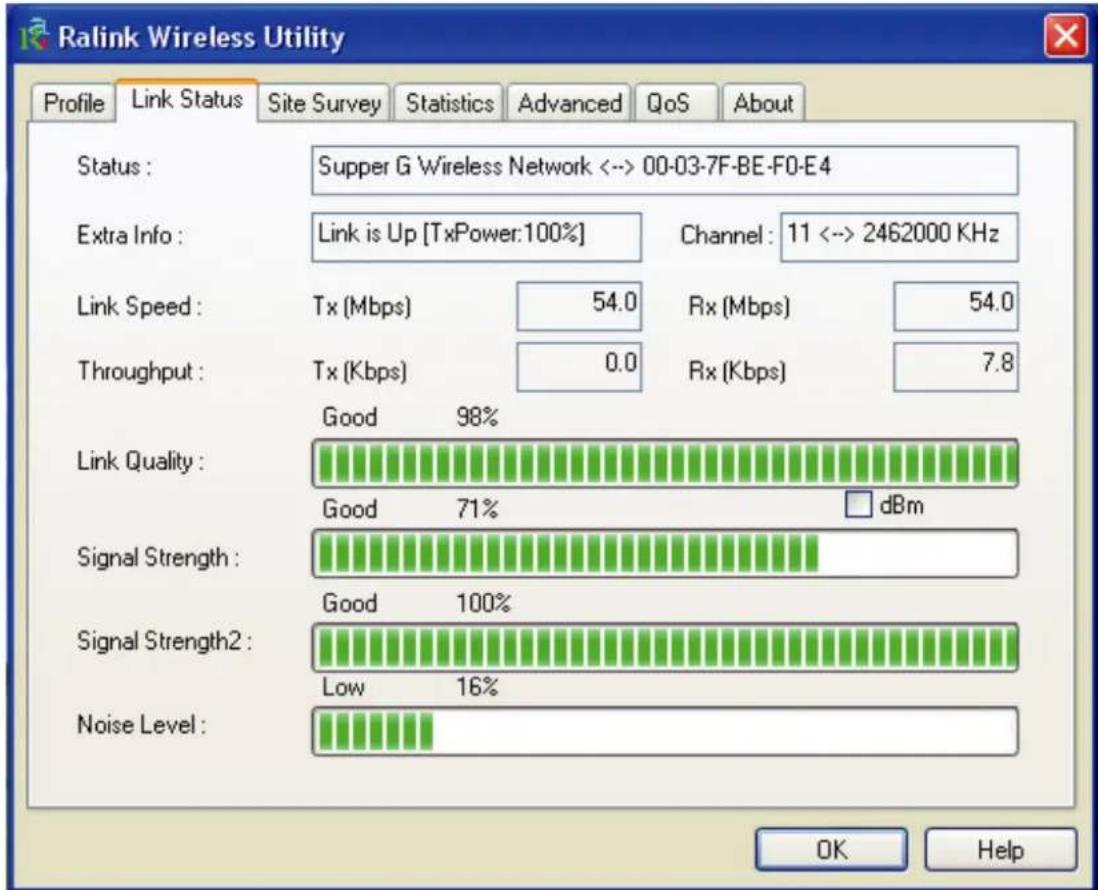Click the 100% signal strength2 value
This screenshot has width=1098, height=890.
pyautogui.click(x=483, y=603)
